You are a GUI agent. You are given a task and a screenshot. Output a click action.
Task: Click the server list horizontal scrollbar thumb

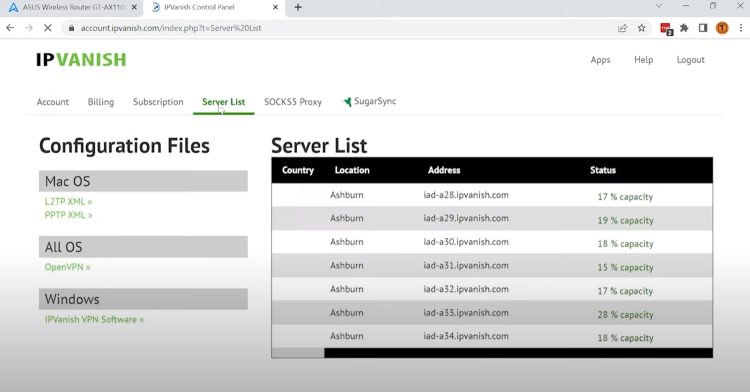[x=298, y=353]
